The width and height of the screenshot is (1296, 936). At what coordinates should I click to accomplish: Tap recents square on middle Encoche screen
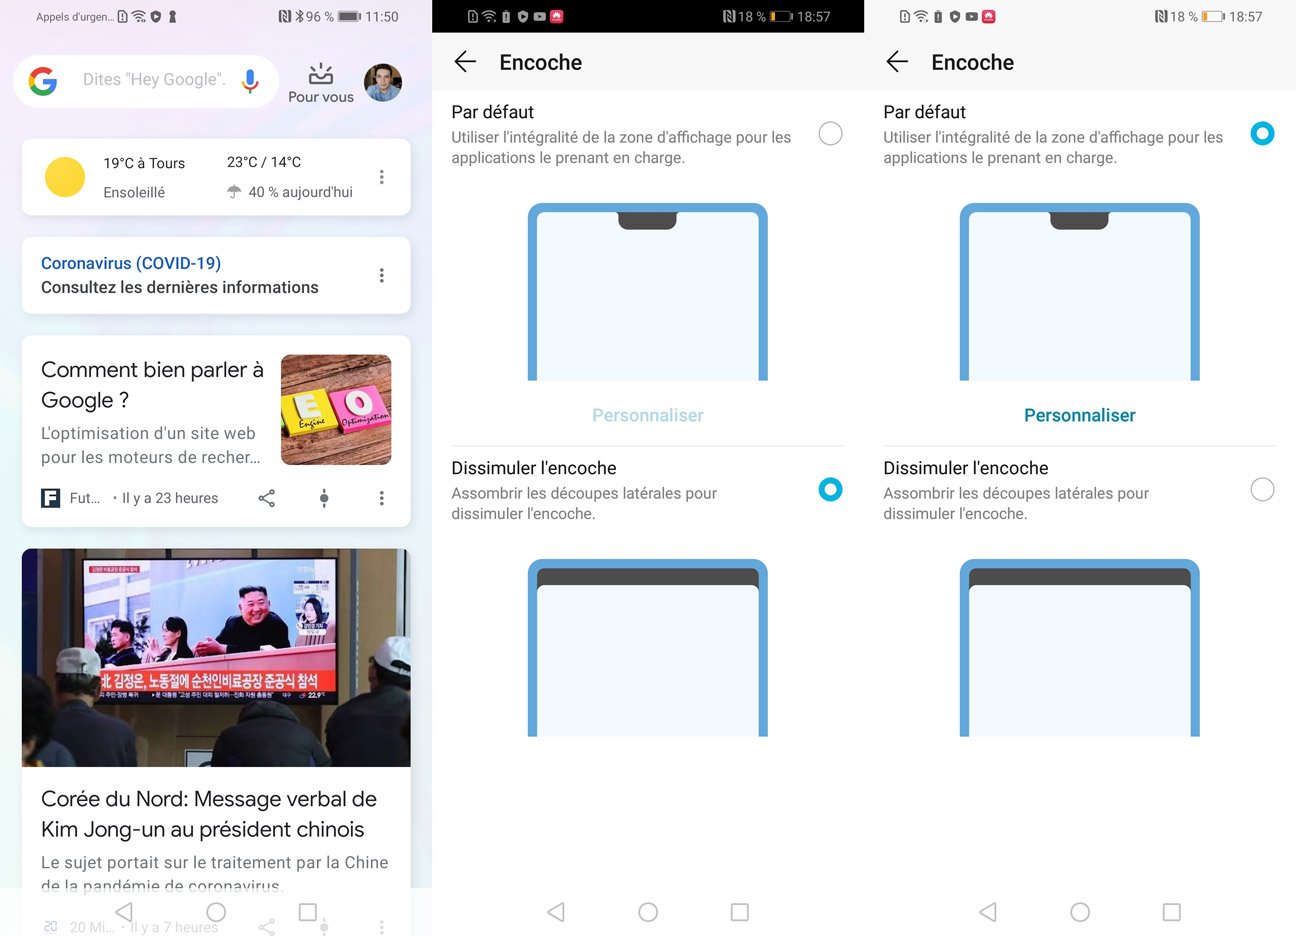[x=740, y=912]
